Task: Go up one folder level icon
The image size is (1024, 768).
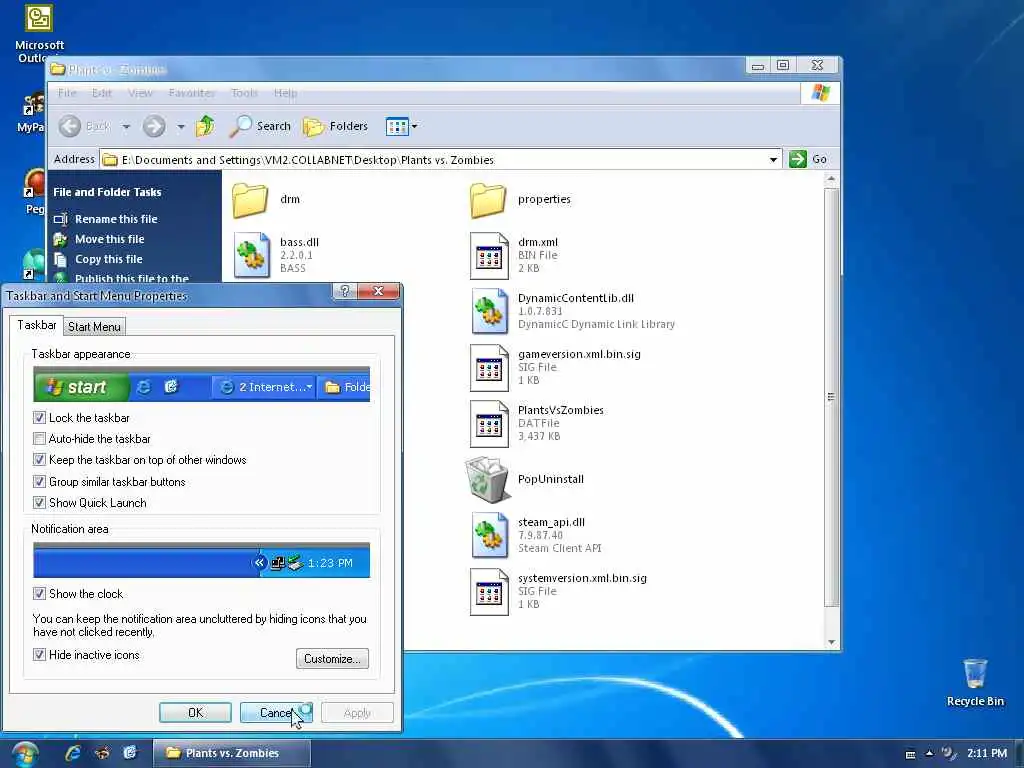Action: point(205,125)
